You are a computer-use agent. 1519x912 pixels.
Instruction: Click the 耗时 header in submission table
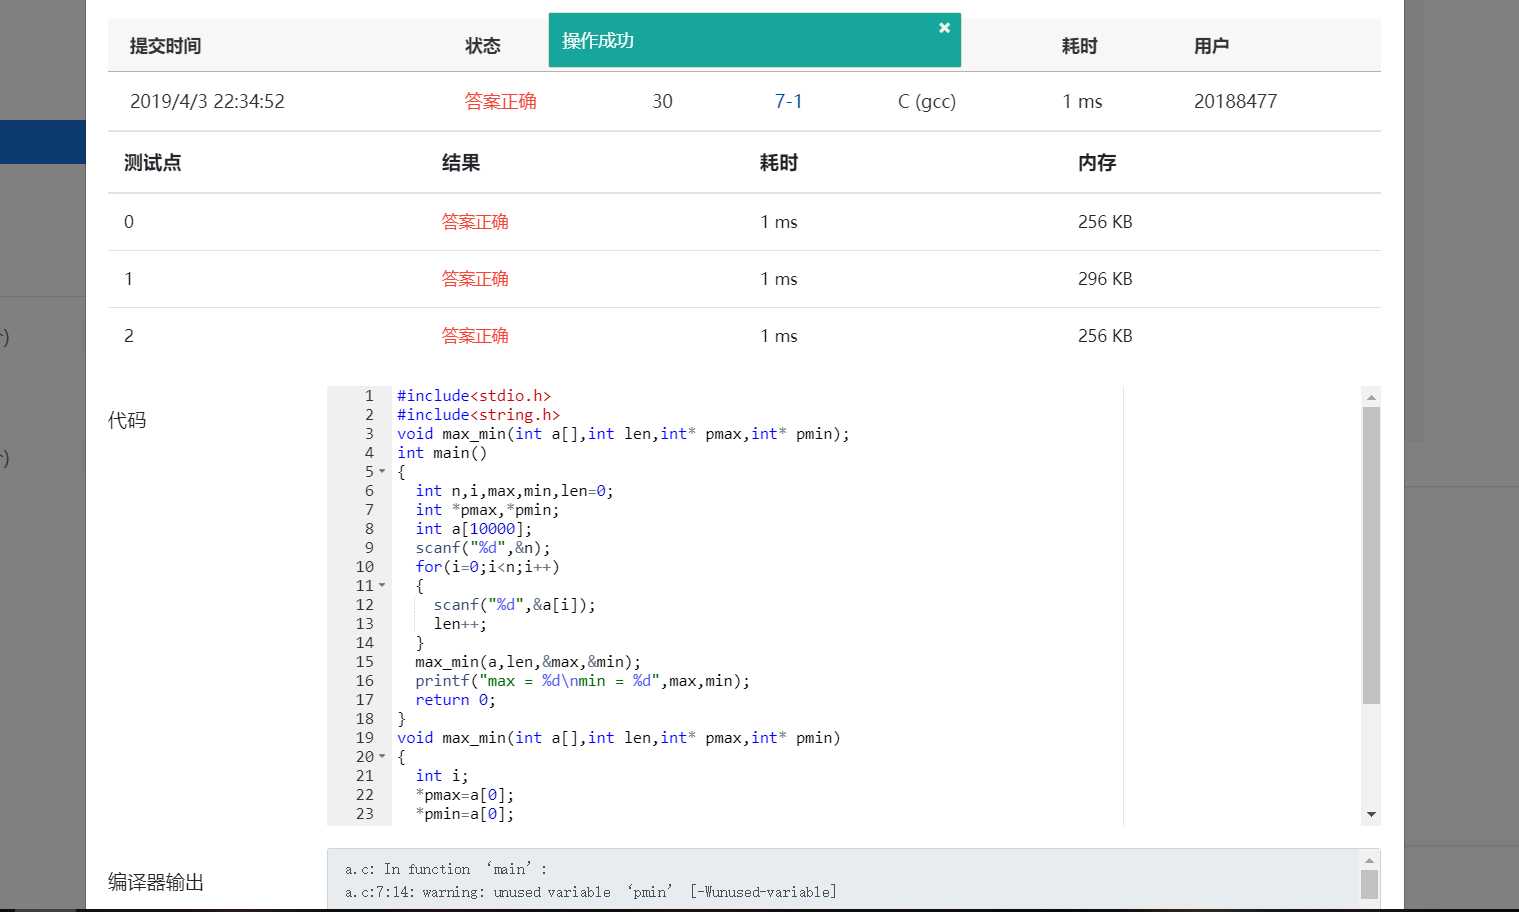click(1080, 46)
